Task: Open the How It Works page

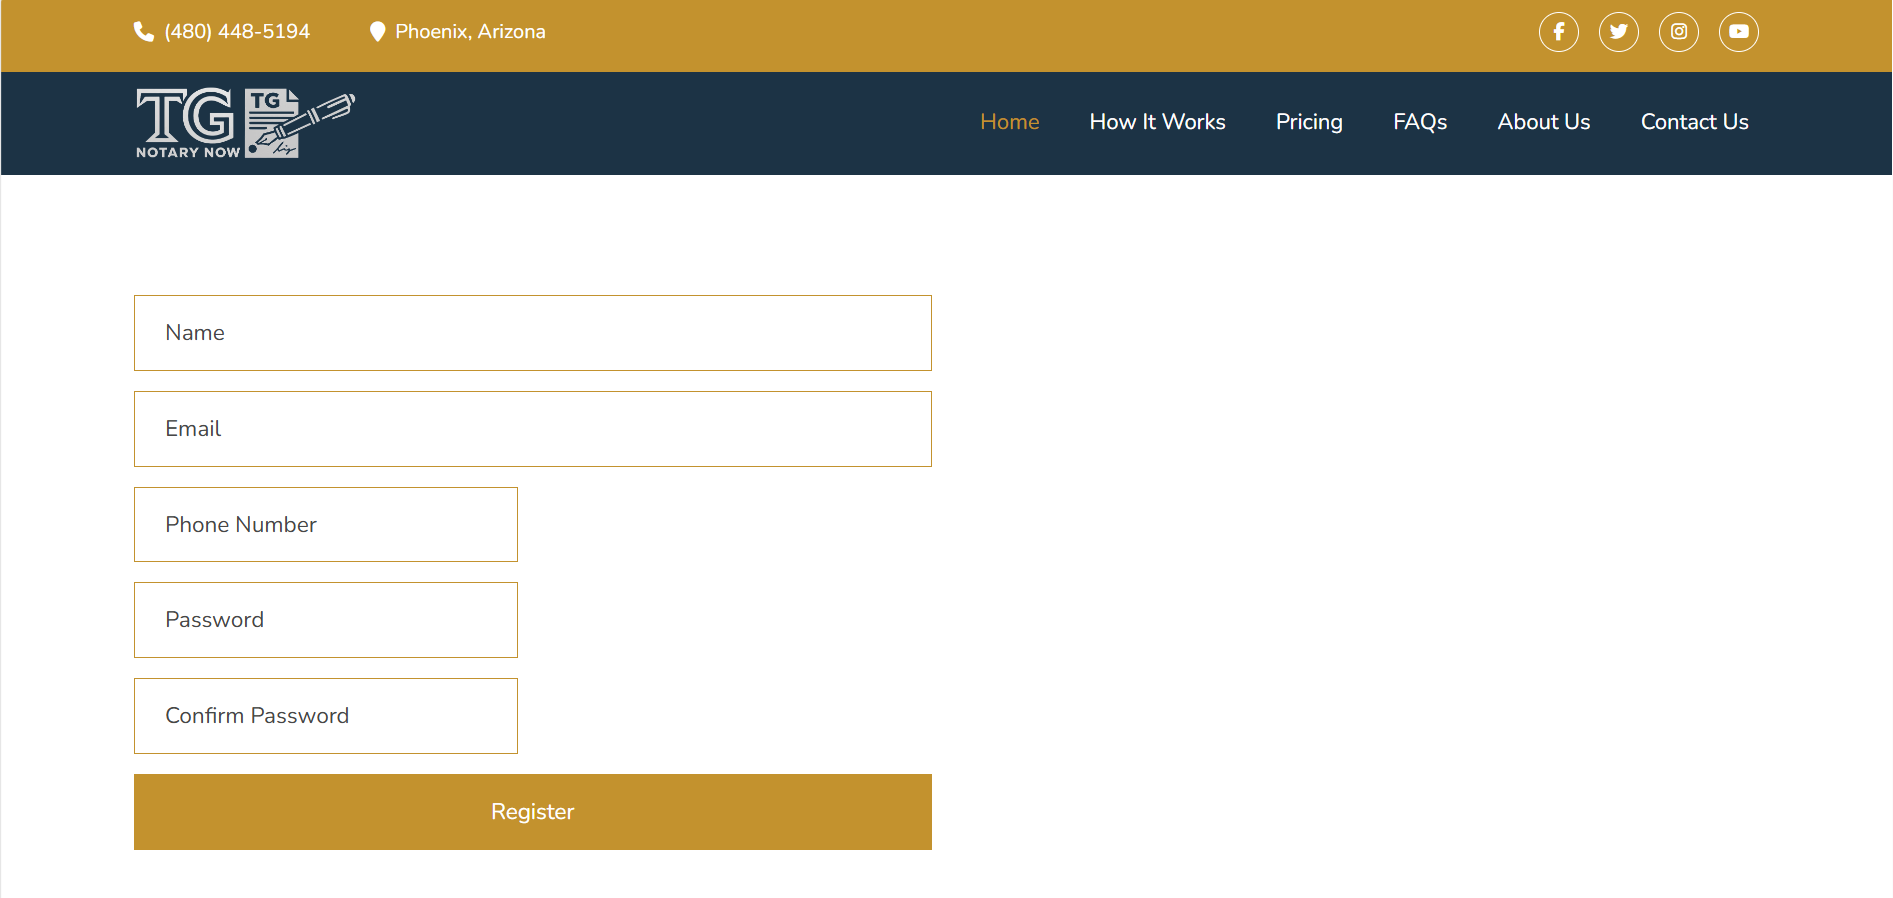Action: tap(1157, 122)
